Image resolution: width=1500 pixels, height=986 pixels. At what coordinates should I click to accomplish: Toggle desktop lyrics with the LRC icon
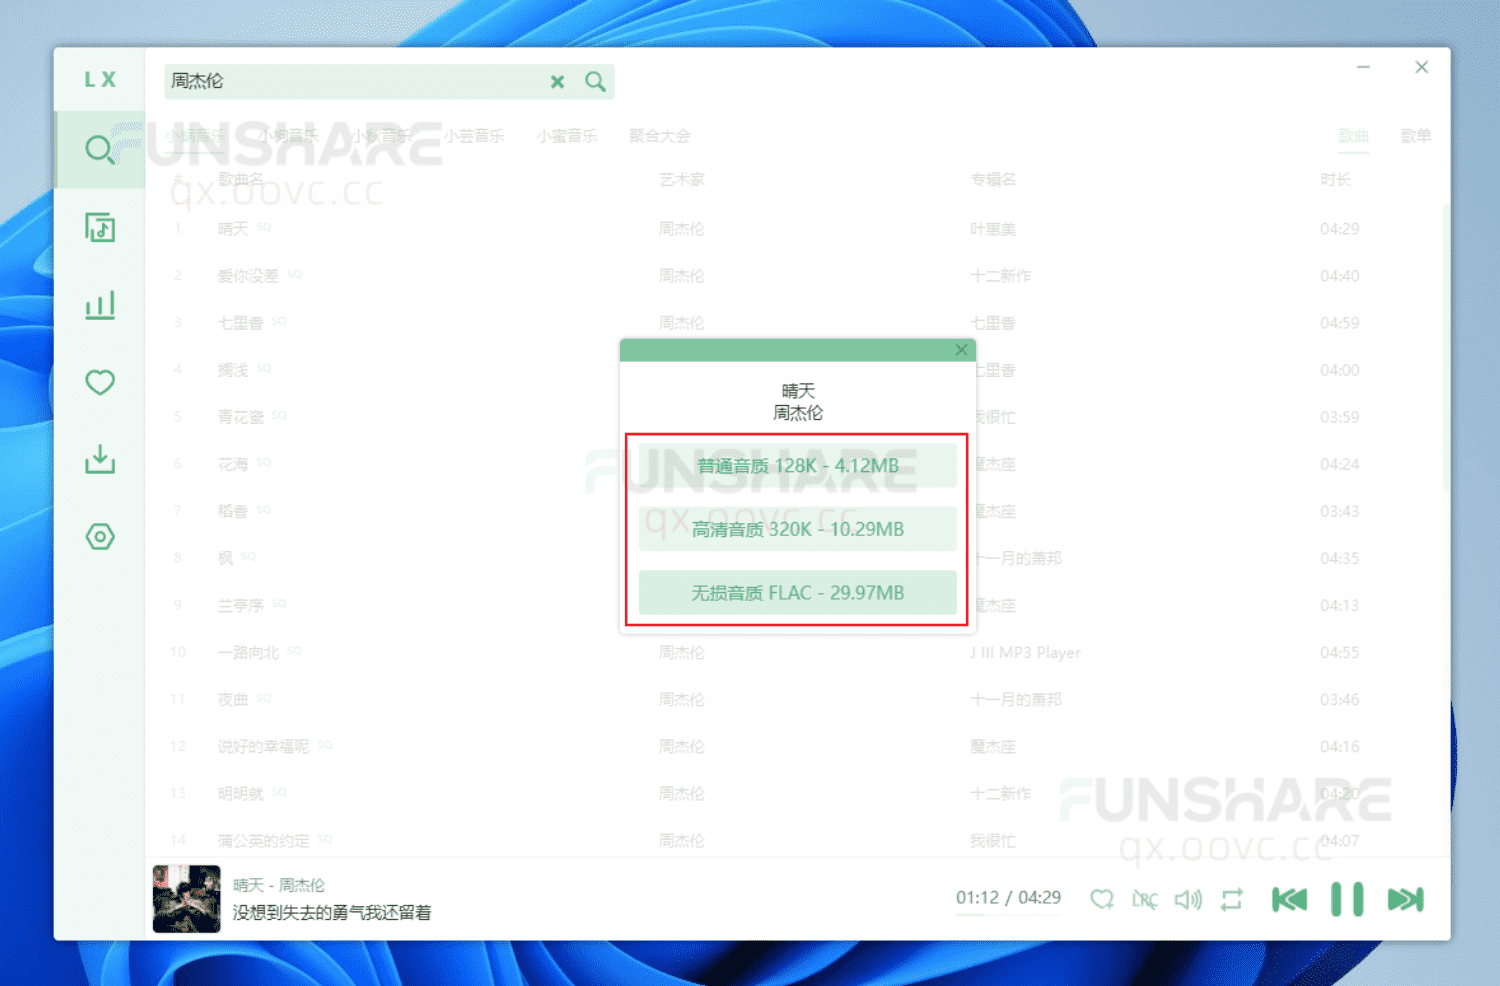coord(1144,899)
